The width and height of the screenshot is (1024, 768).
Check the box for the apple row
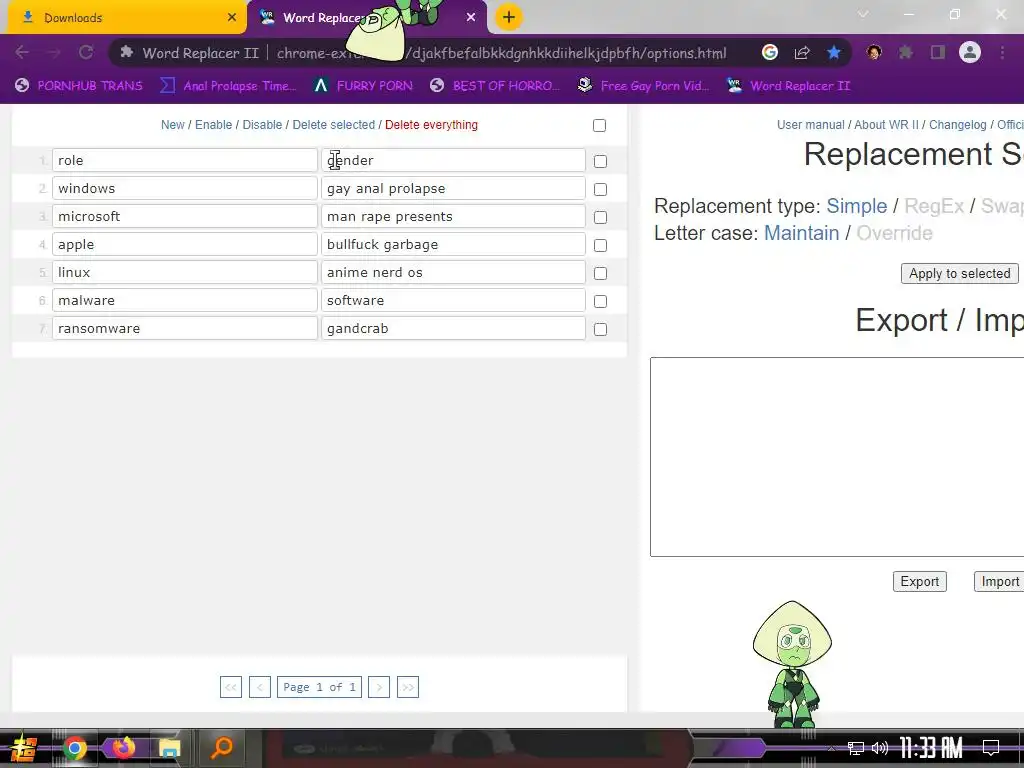coord(600,246)
